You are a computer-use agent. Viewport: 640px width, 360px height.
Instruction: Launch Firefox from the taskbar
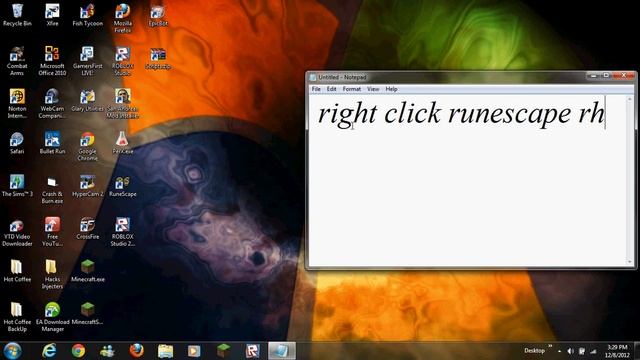point(136,351)
